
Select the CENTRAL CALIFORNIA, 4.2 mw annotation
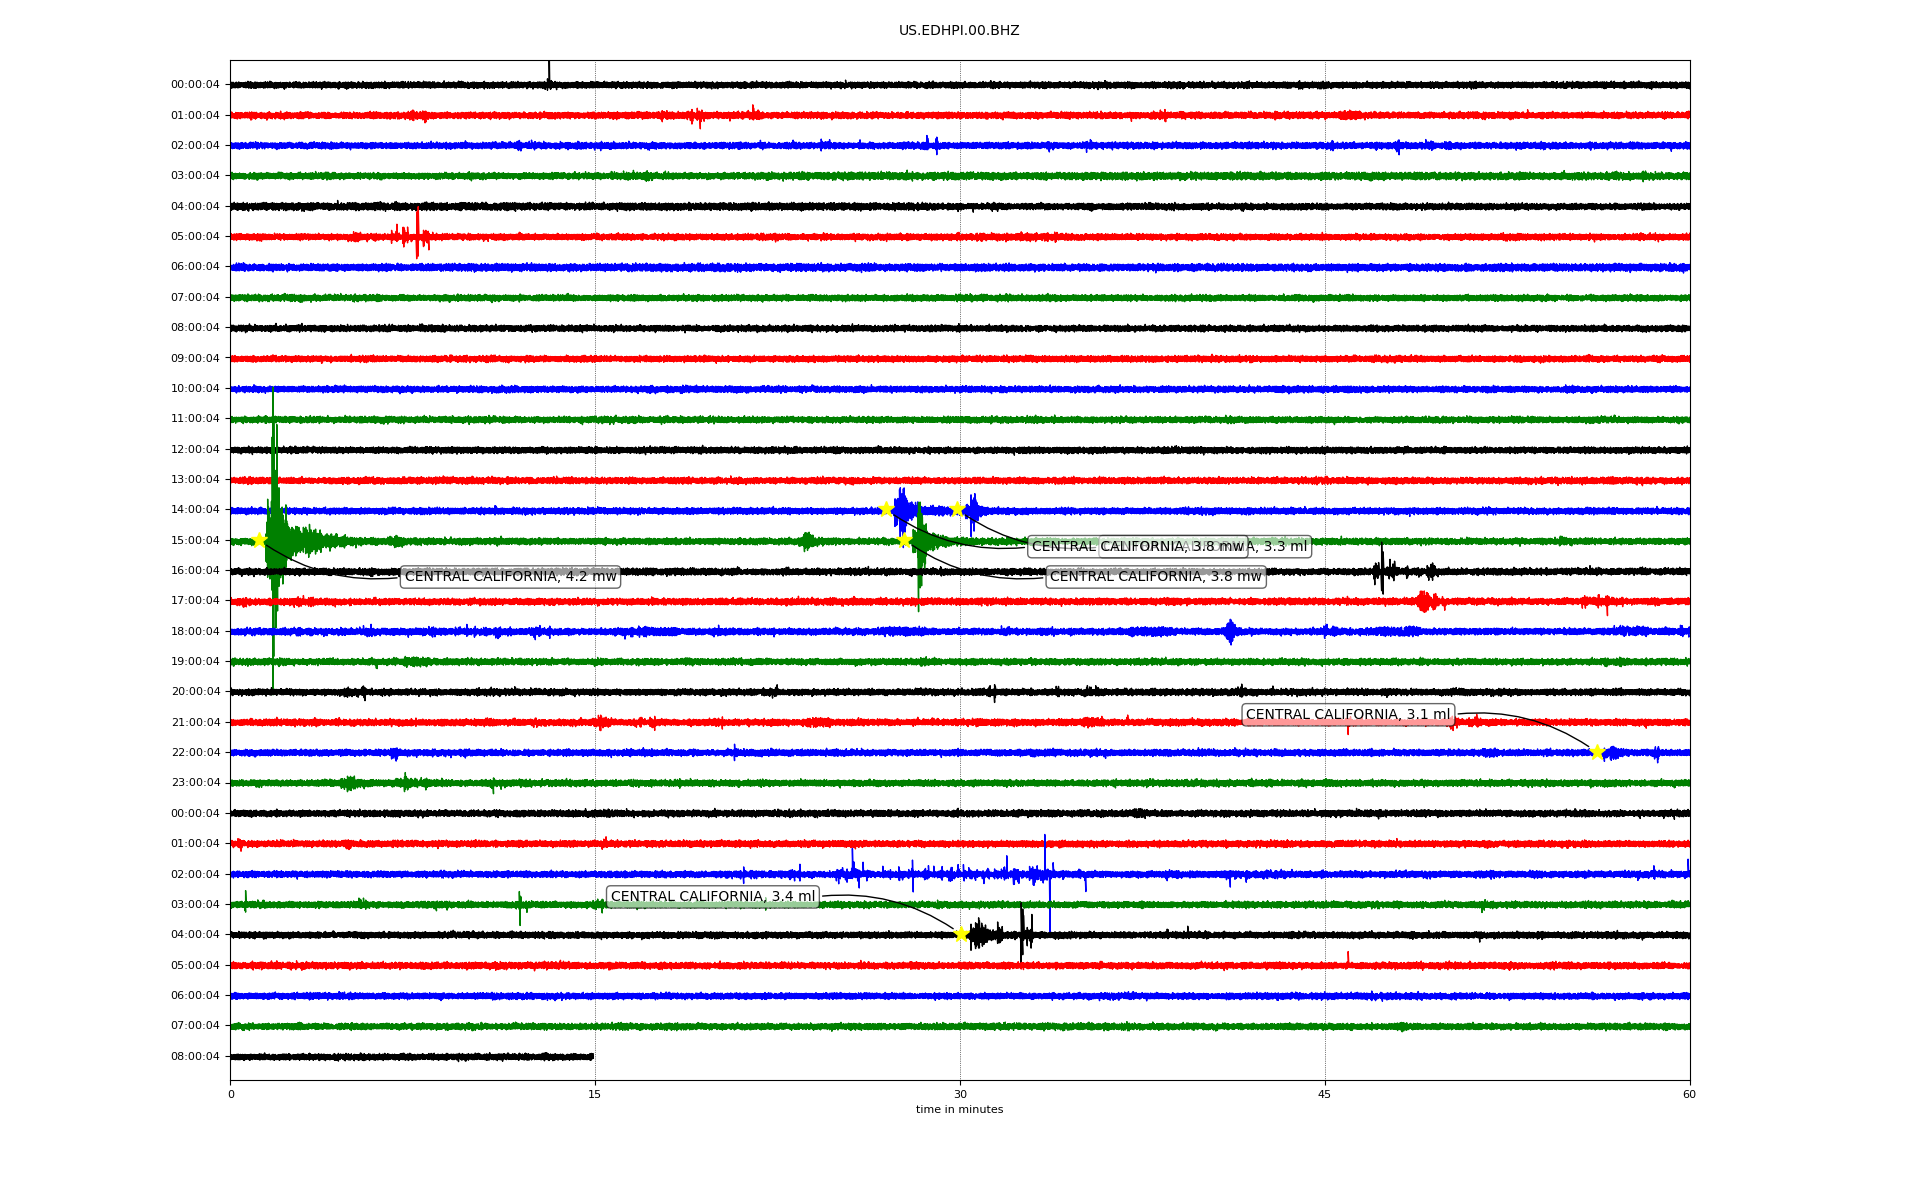click(510, 577)
